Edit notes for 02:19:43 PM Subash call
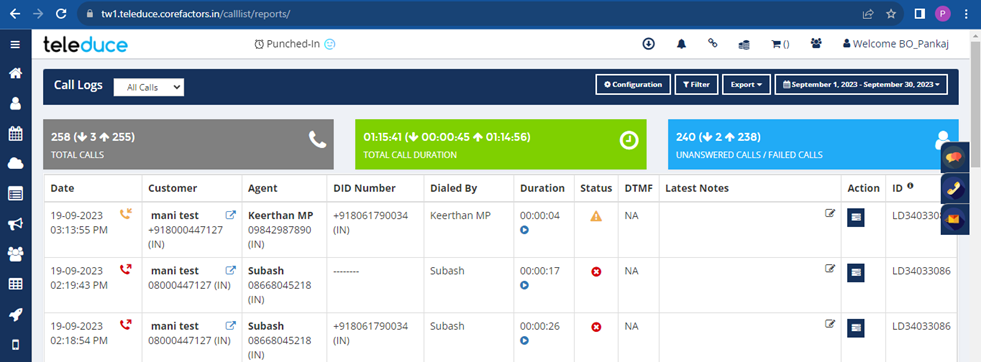Screen dimensions: 981x362 830,269
